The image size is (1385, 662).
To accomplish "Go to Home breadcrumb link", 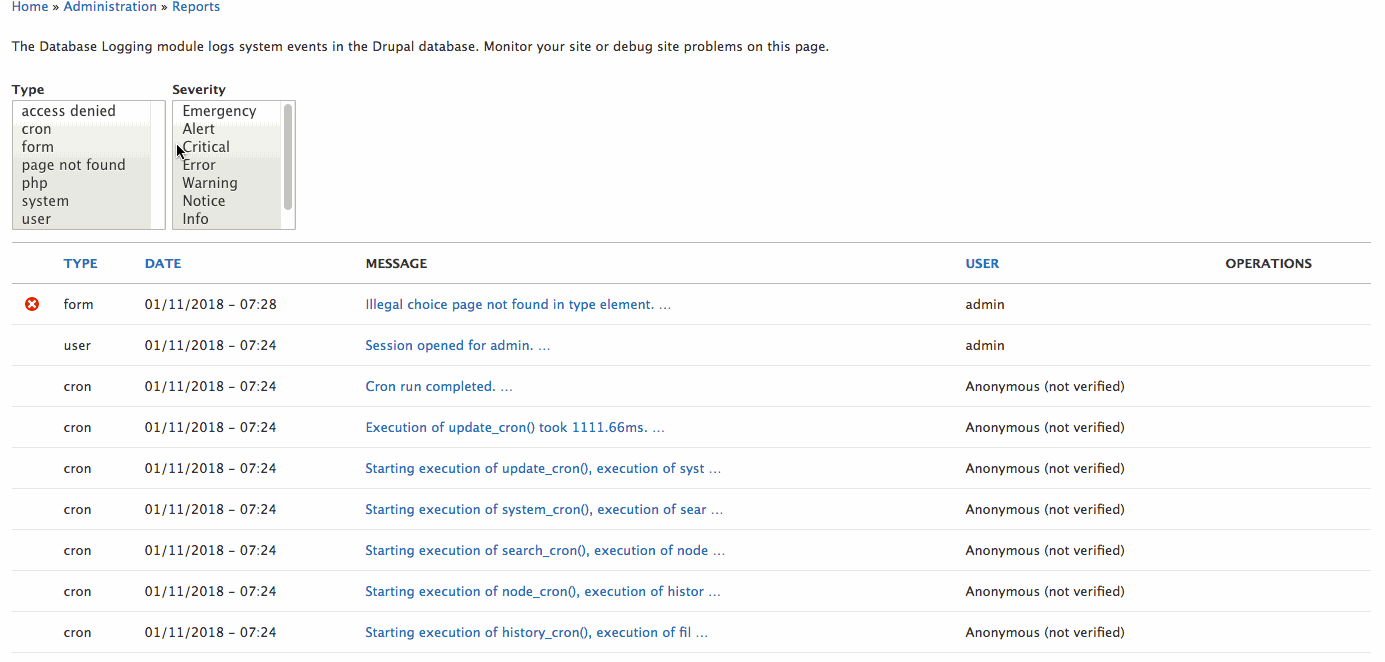I will click(x=30, y=7).
